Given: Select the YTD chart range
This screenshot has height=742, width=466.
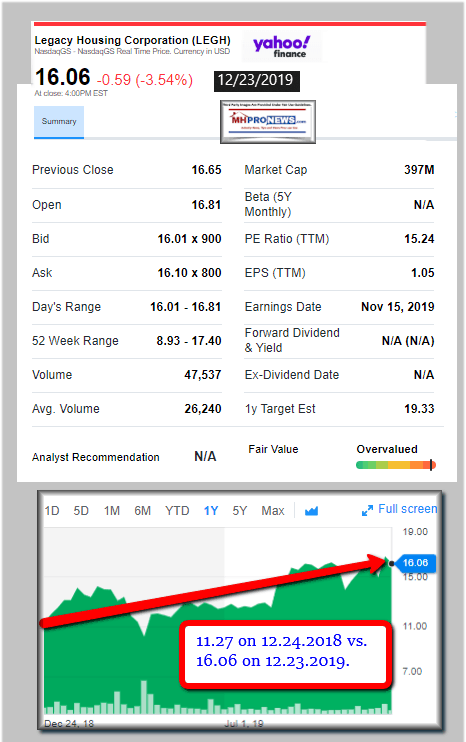Looking at the screenshot, I should 177,511.
